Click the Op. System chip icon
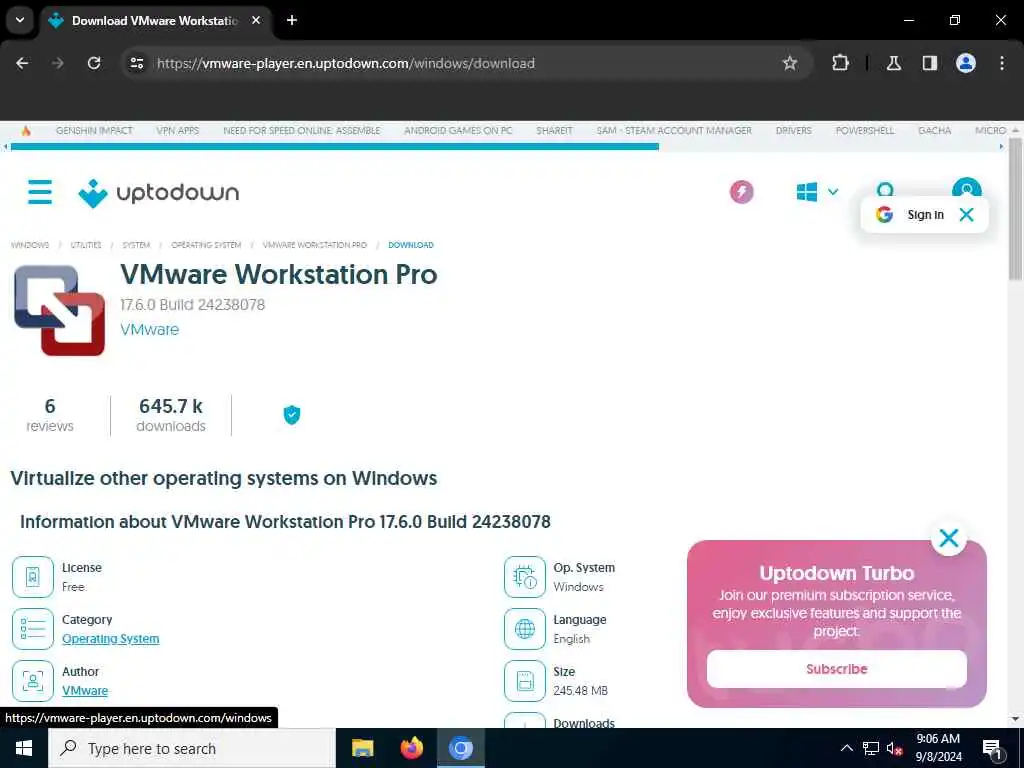Screen dimensions: 1024x768 [x=524, y=577]
